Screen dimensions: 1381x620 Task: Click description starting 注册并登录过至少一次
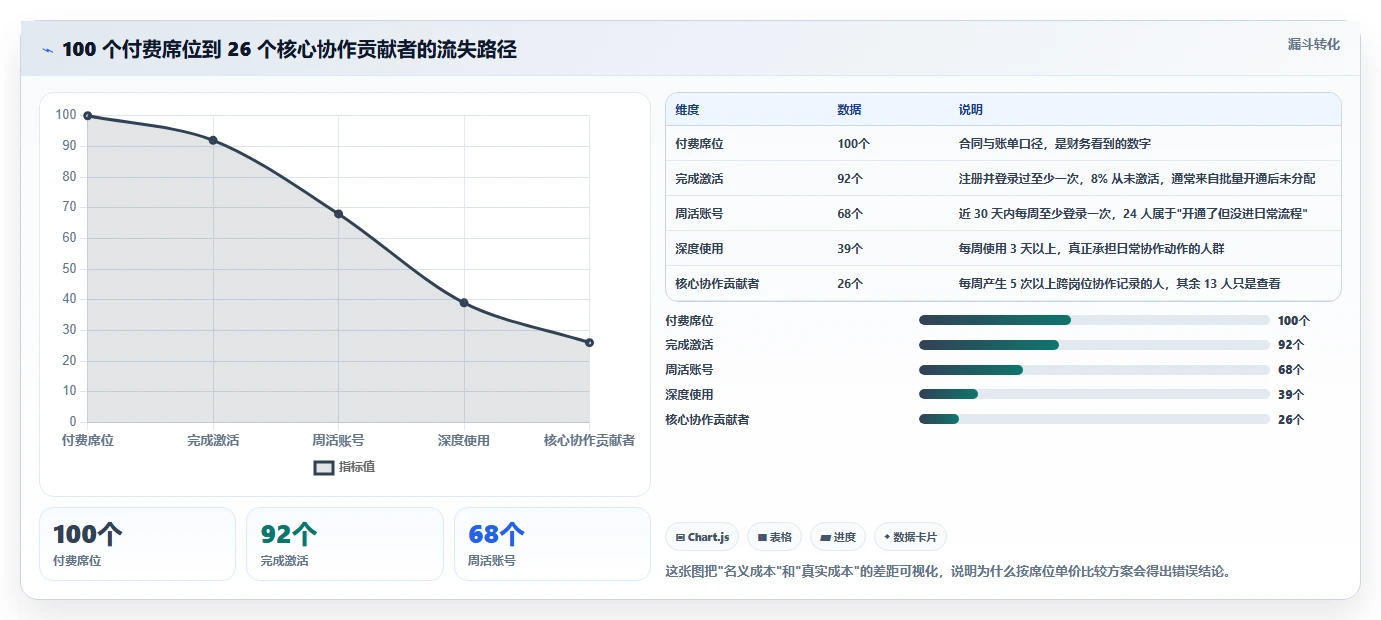[x=1137, y=179]
